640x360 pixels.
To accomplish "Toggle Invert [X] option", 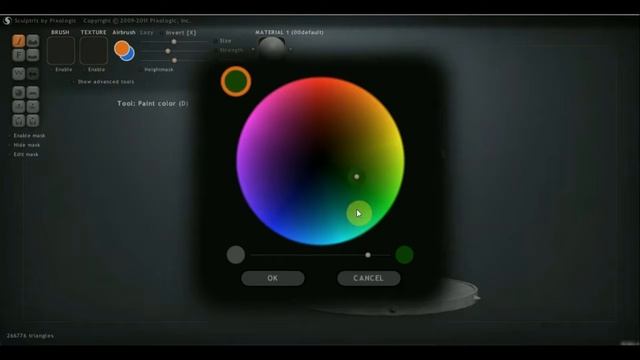I will [x=180, y=32].
